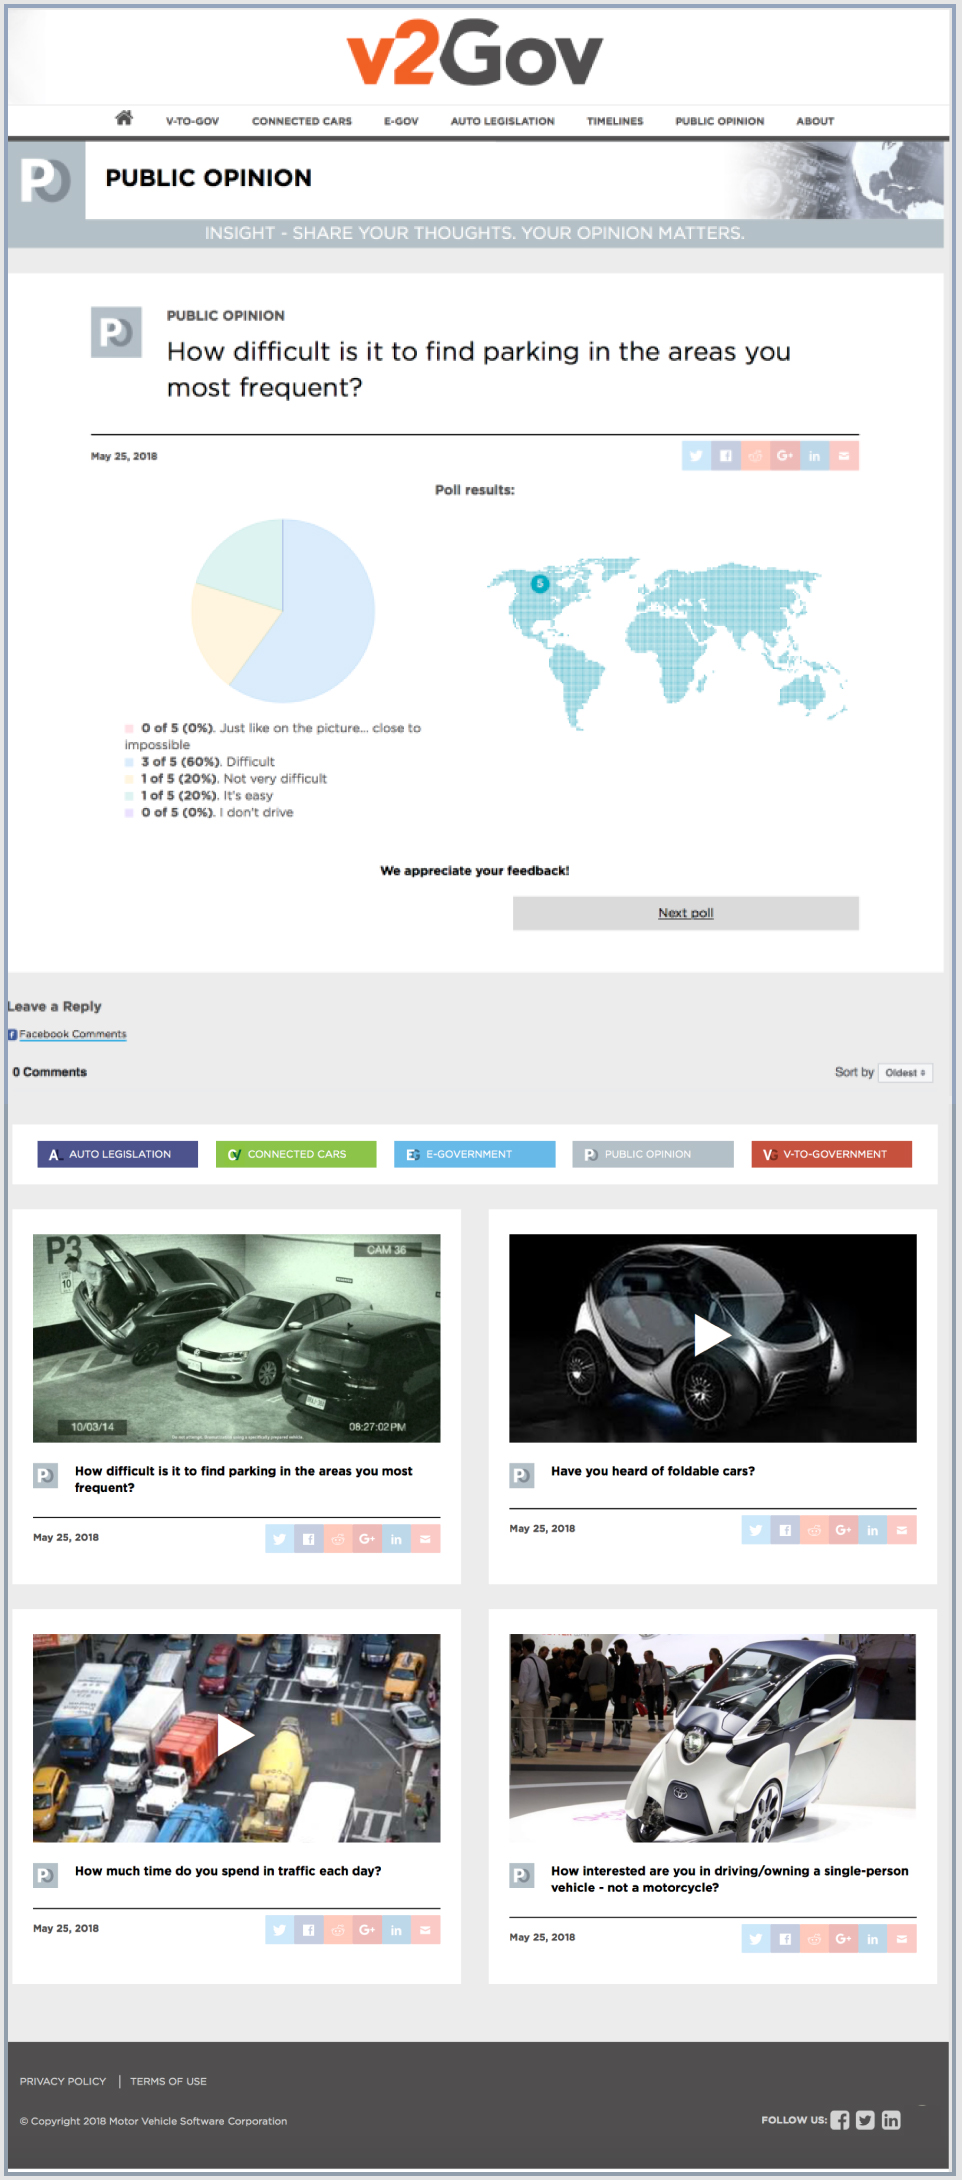962x2180 pixels.
Task: Select Auto Legislation in top menu
Action: coord(502,121)
